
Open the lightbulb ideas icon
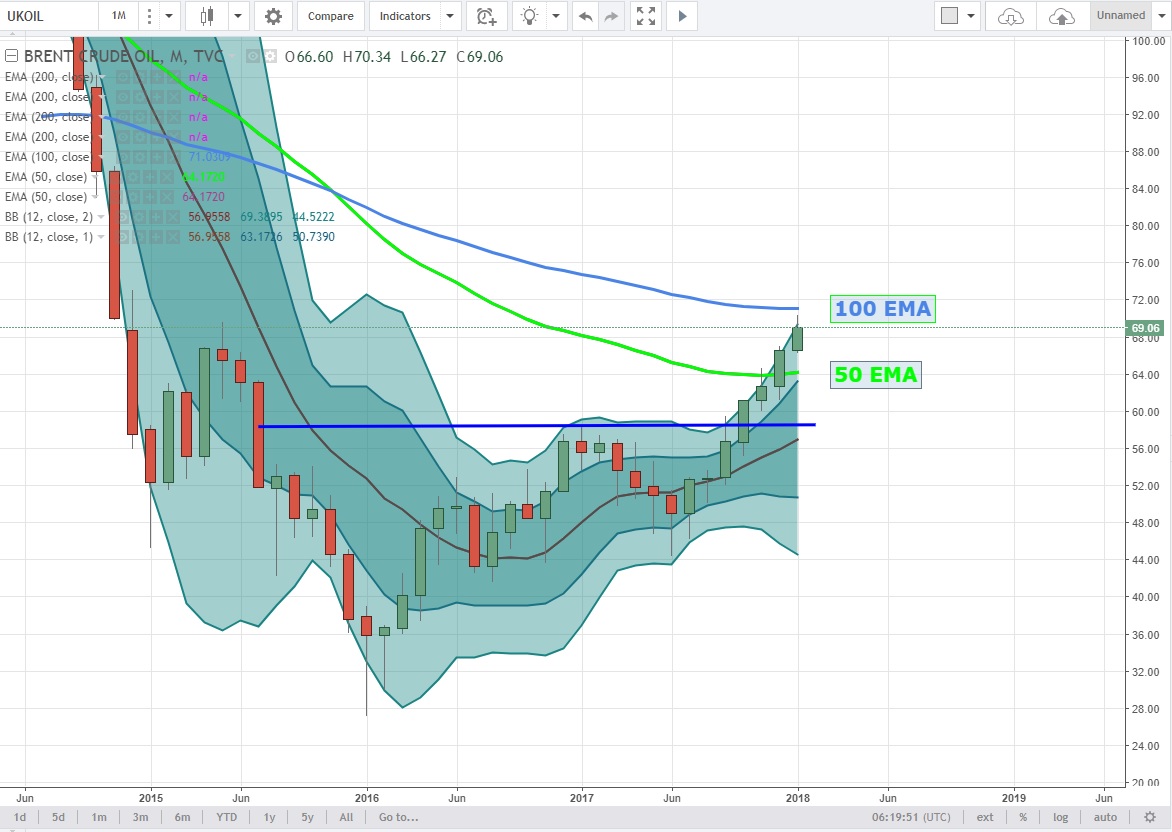coord(530,16)
